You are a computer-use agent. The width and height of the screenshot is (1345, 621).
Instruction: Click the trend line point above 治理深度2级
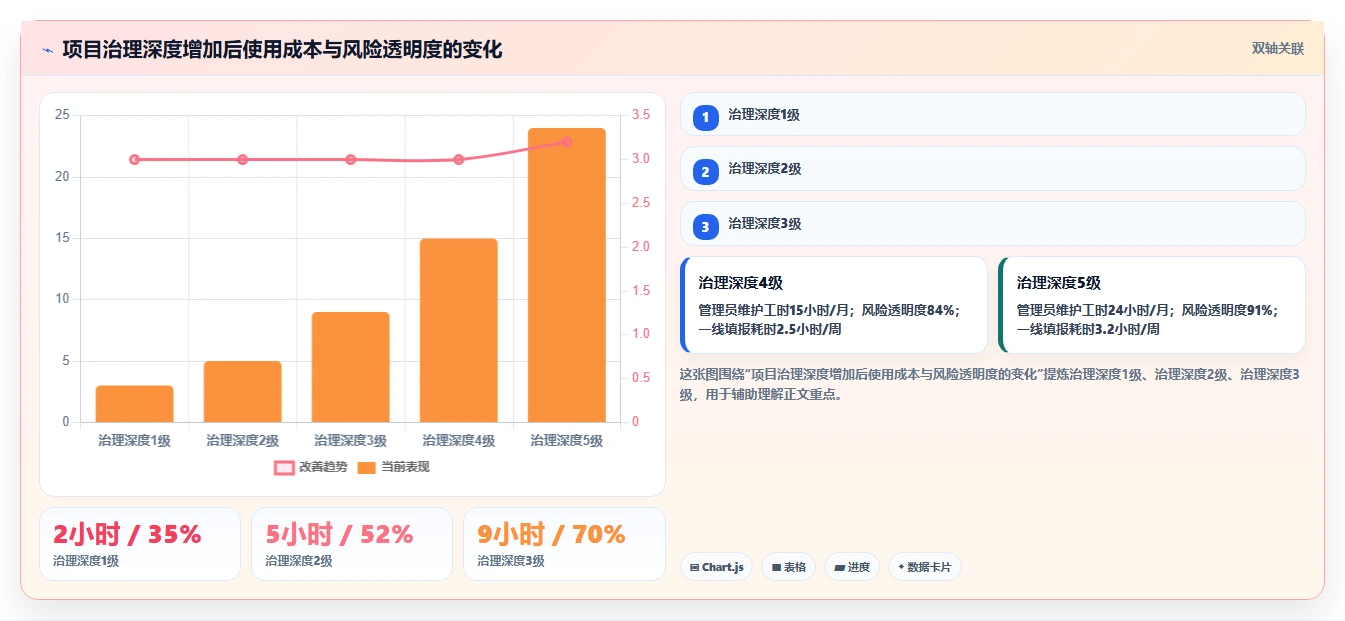click(x=243, y=160)
